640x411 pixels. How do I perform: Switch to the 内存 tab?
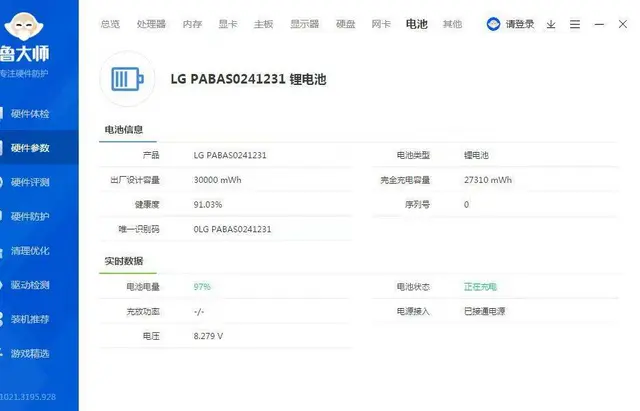click(x=192, y=24)
